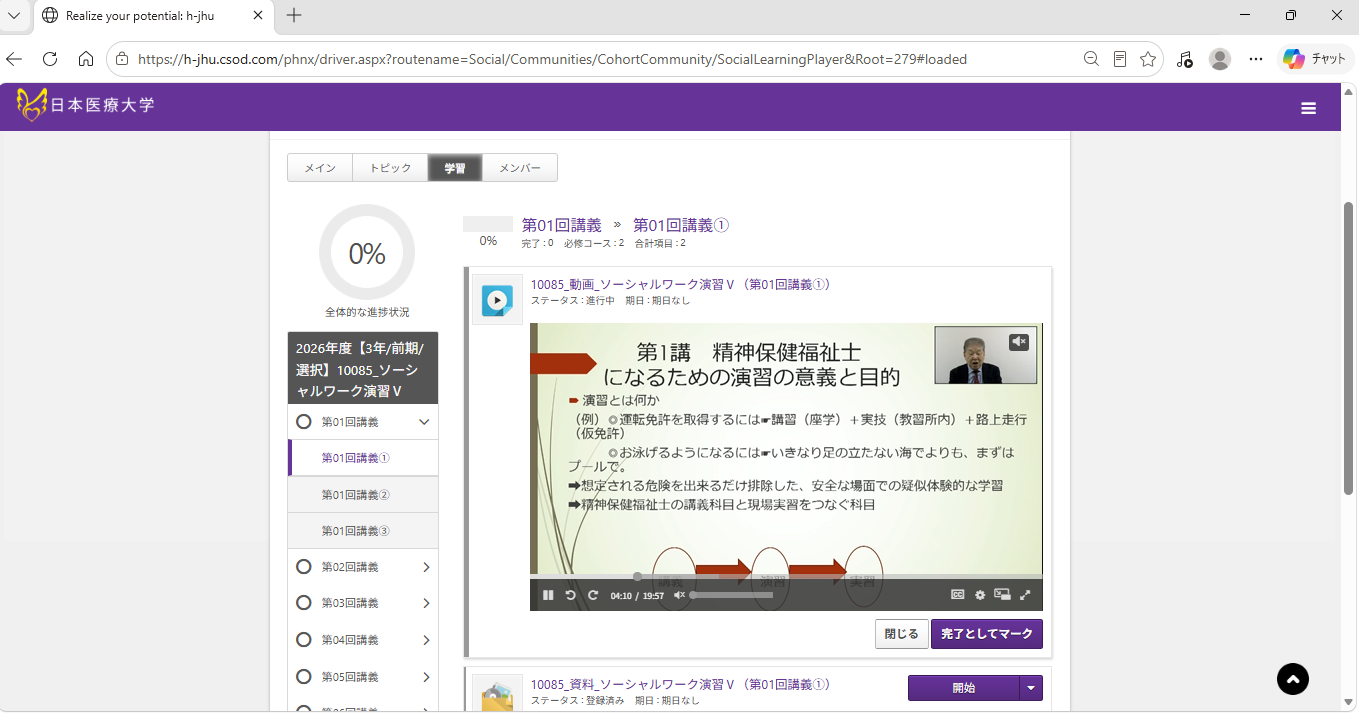1359x715 pixels.
Task: Open the browser three-dots settings menu
Action: [1256, 59]
